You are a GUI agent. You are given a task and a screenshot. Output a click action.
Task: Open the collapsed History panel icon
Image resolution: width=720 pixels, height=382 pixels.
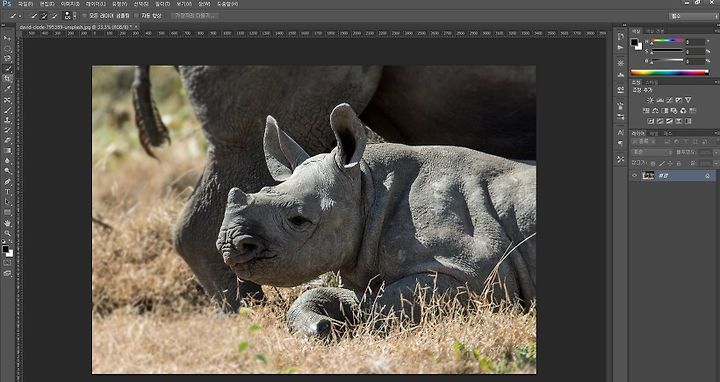(621, 36)
